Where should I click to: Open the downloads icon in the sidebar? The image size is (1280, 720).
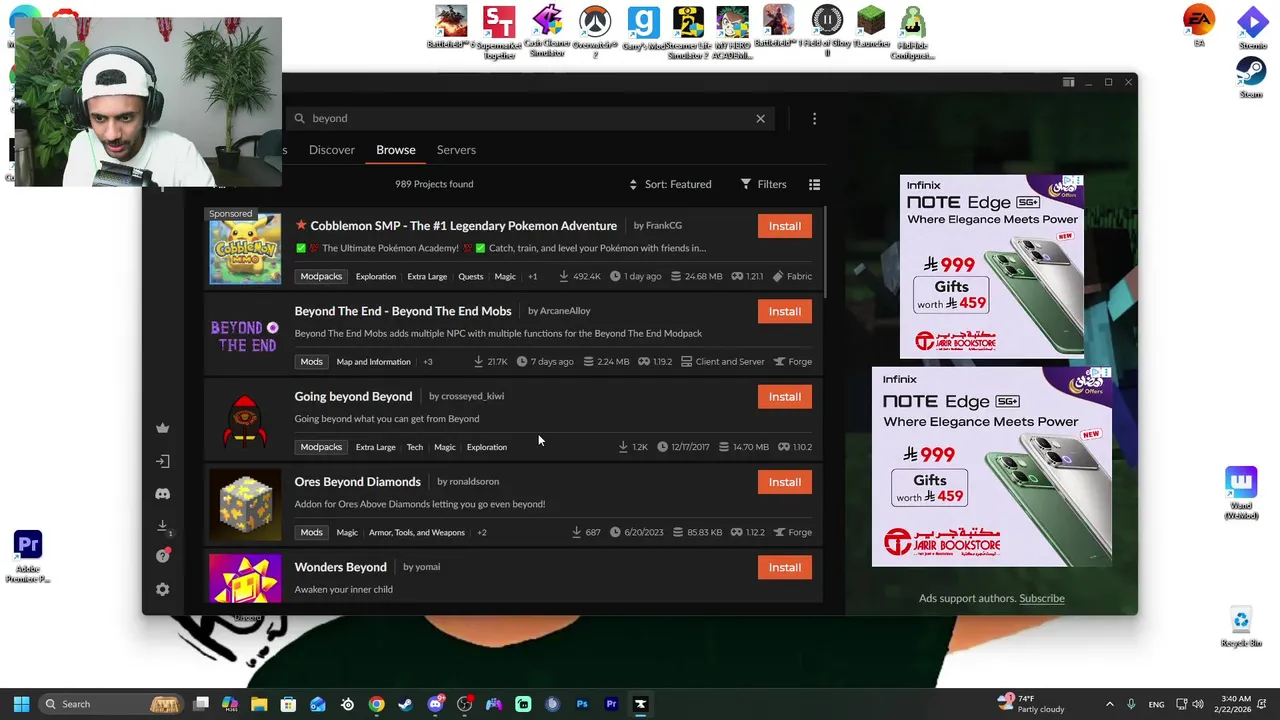[162, 526]
